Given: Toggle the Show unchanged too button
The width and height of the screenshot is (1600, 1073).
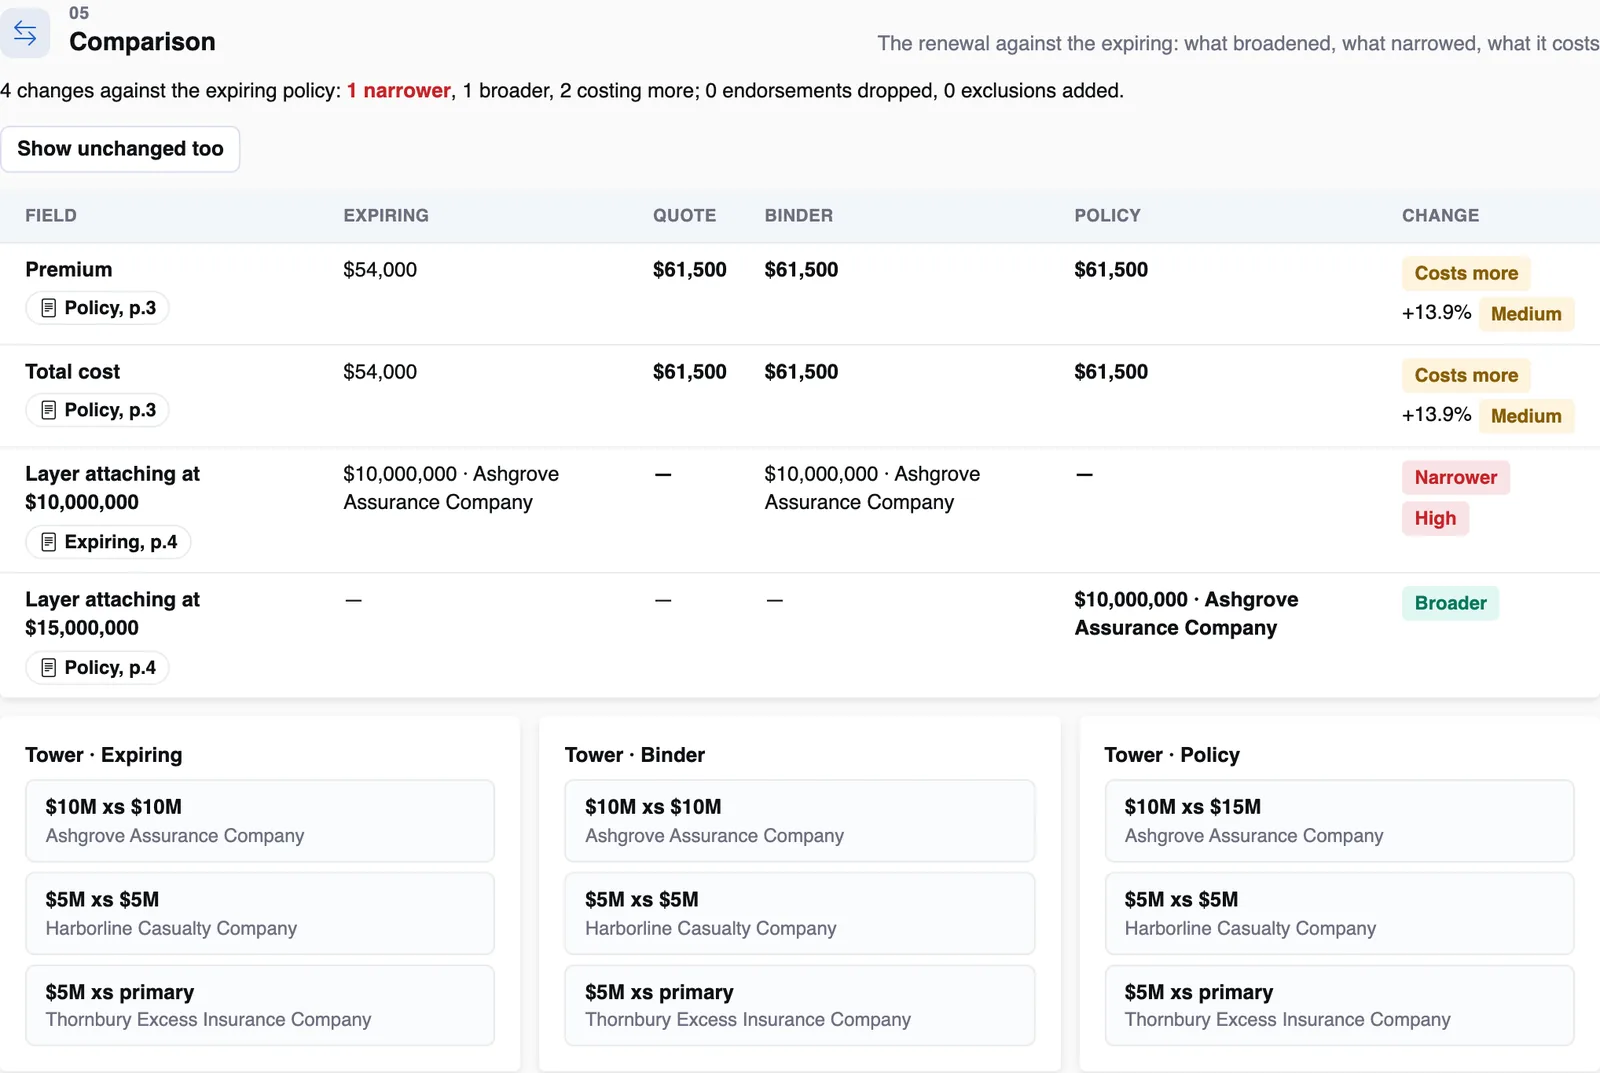Looking at the screenshot, I should pyautogui.click(x=120, y=149).
